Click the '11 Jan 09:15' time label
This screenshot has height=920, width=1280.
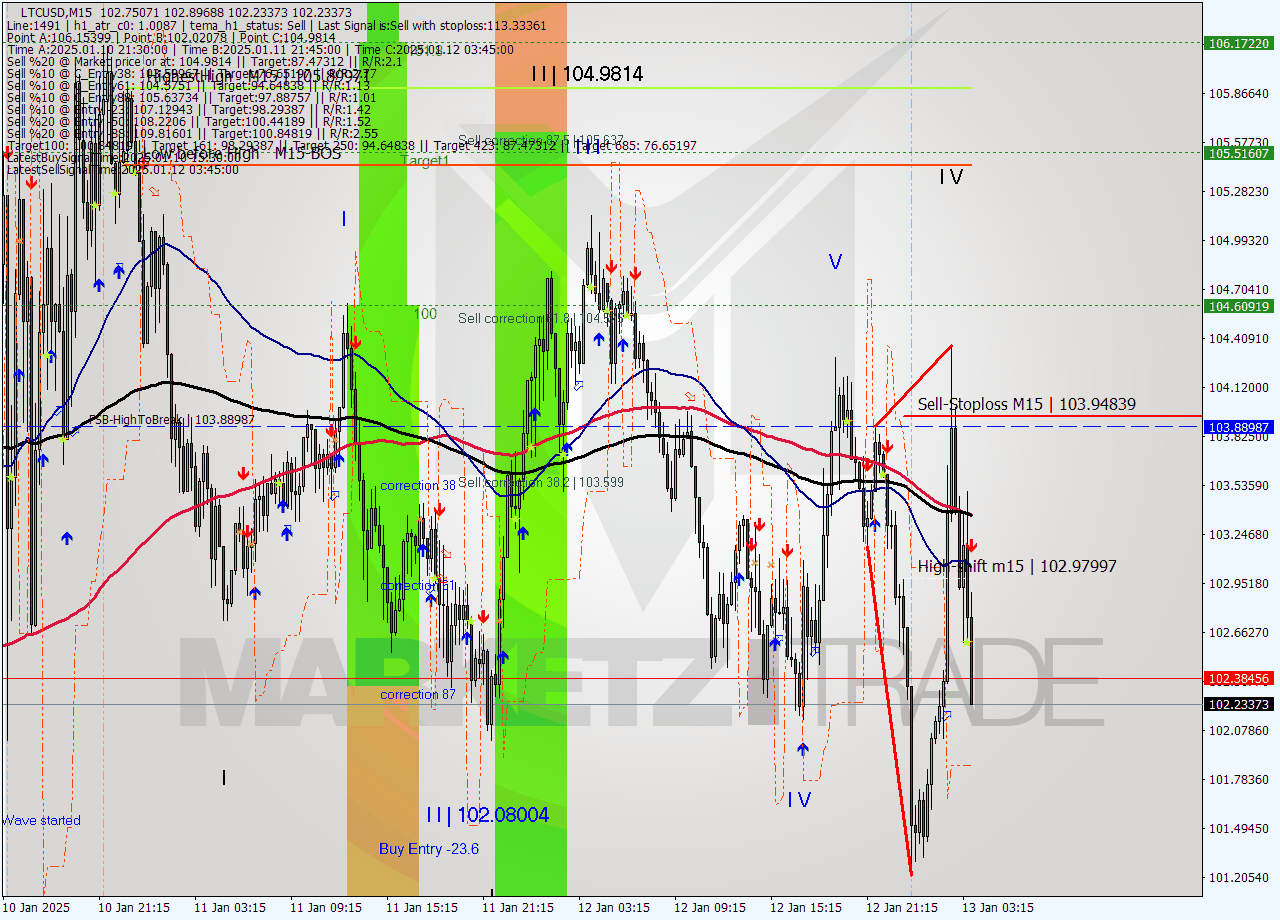click(326, 908)
